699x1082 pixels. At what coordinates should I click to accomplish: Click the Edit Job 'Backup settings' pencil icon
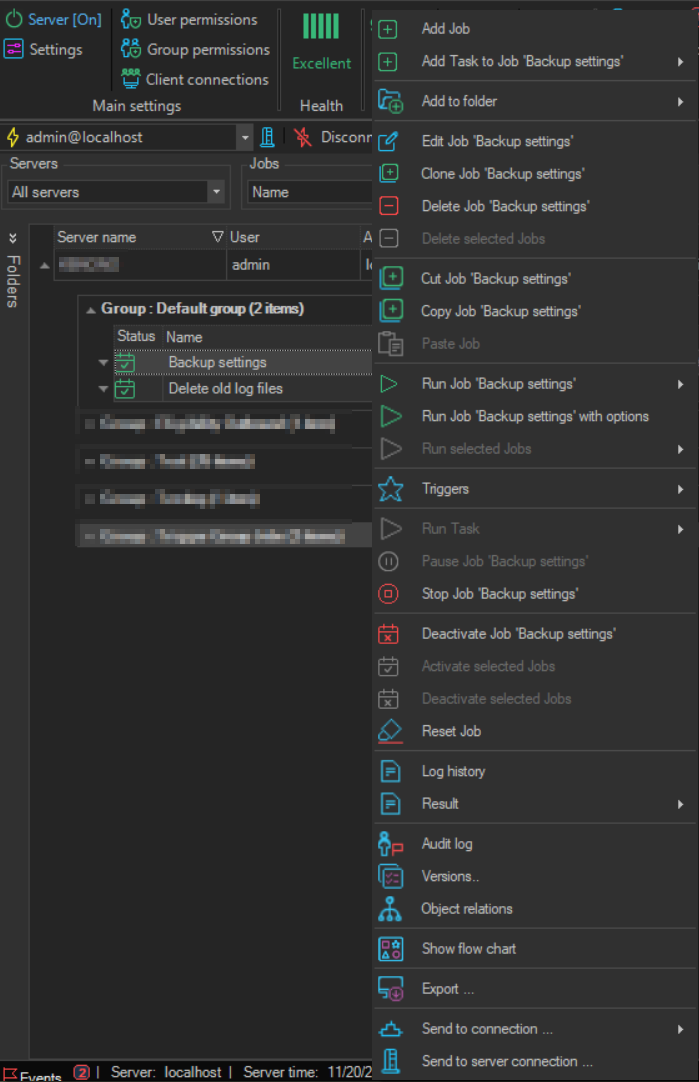click(x=390, y=141)
